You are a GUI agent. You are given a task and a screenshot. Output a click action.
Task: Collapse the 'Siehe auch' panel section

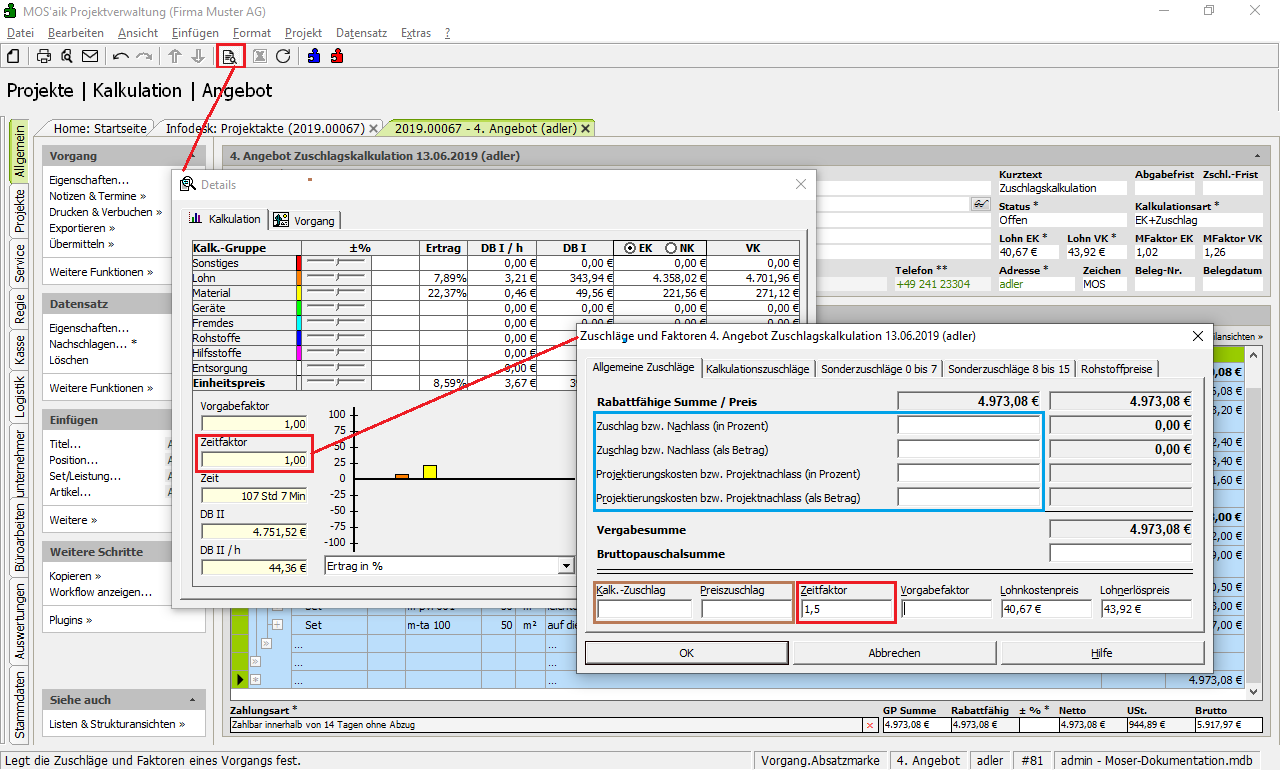coord(191,700)
